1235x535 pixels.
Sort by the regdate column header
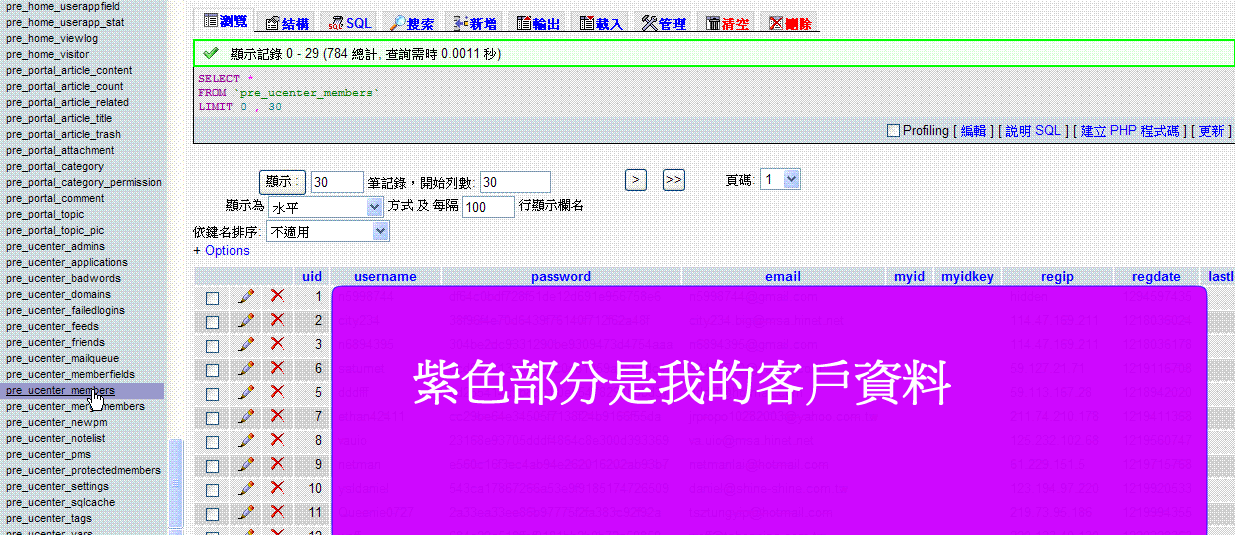click(1156, 277)
